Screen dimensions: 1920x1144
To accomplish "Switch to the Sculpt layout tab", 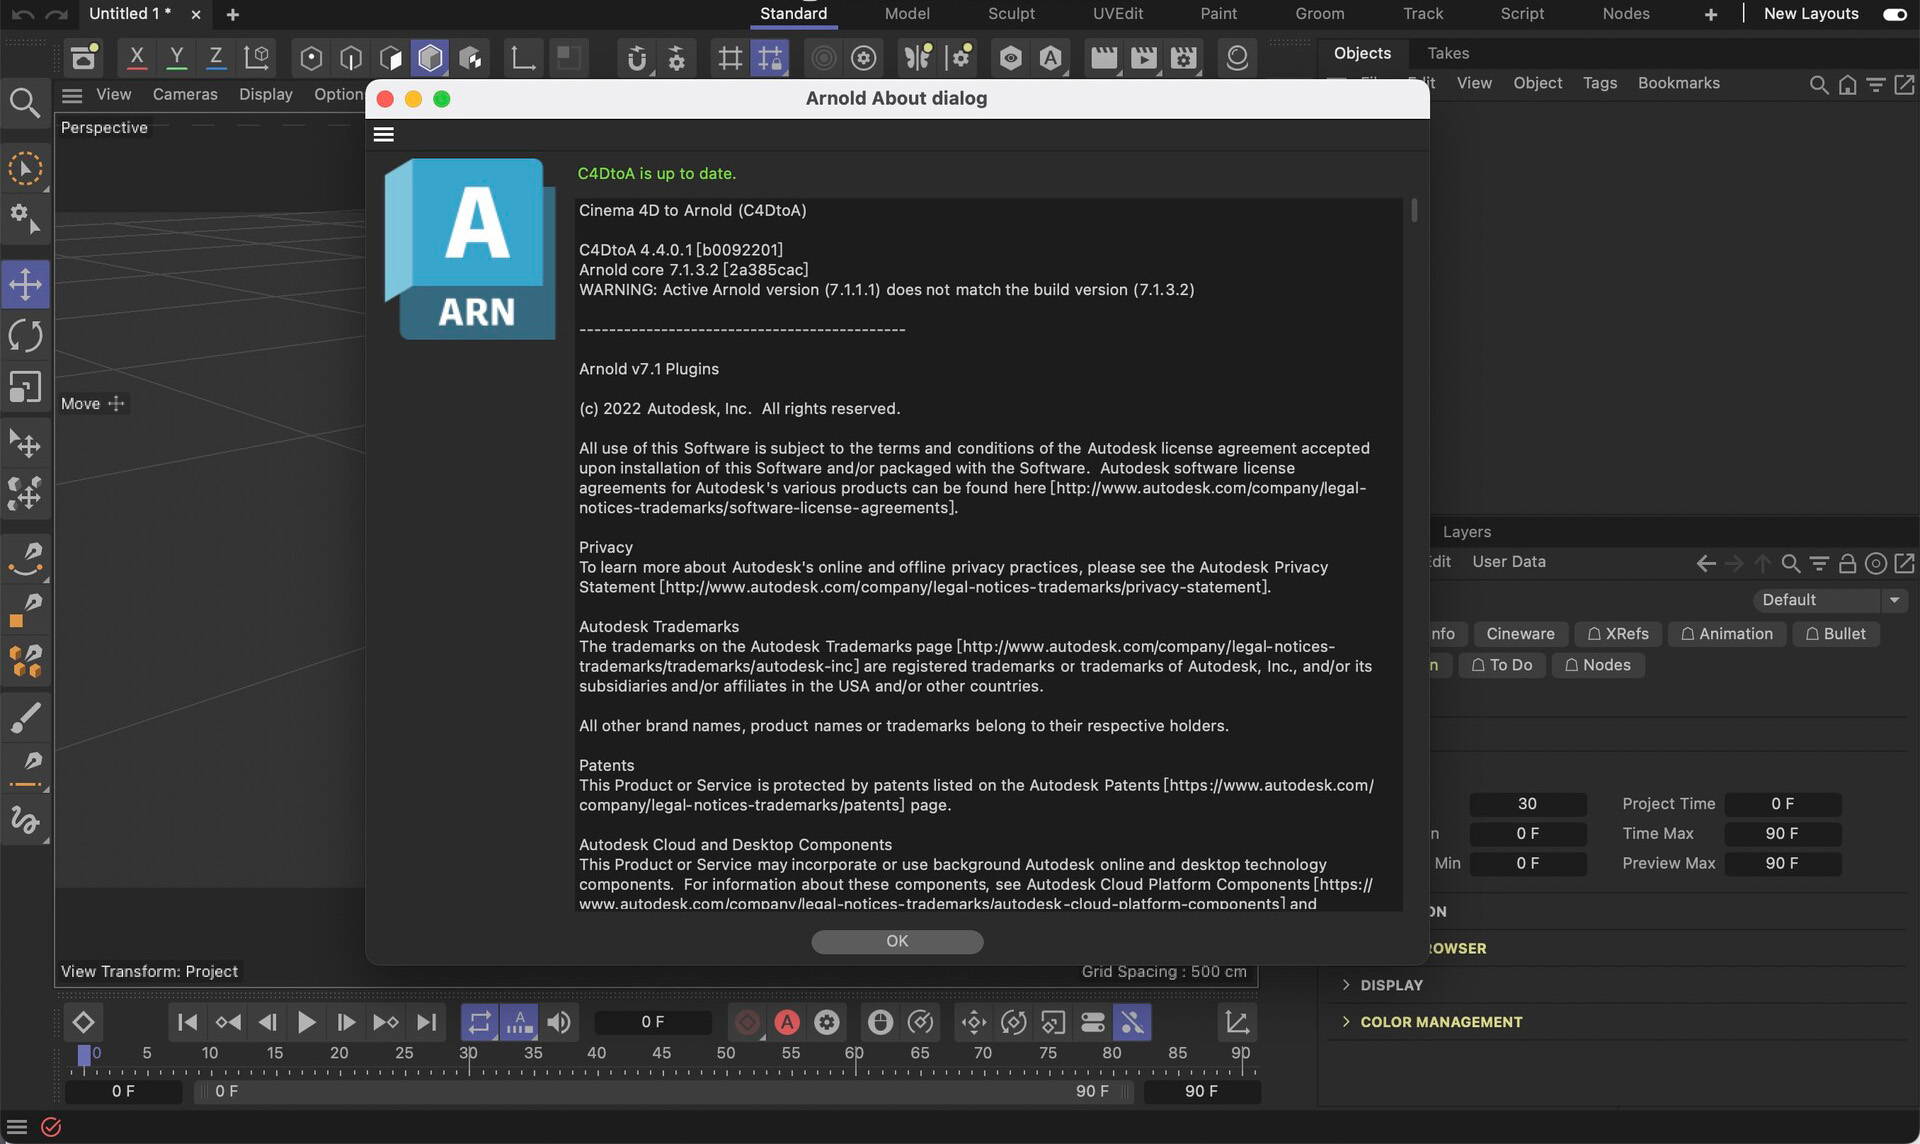I will tap(1011, 14).
